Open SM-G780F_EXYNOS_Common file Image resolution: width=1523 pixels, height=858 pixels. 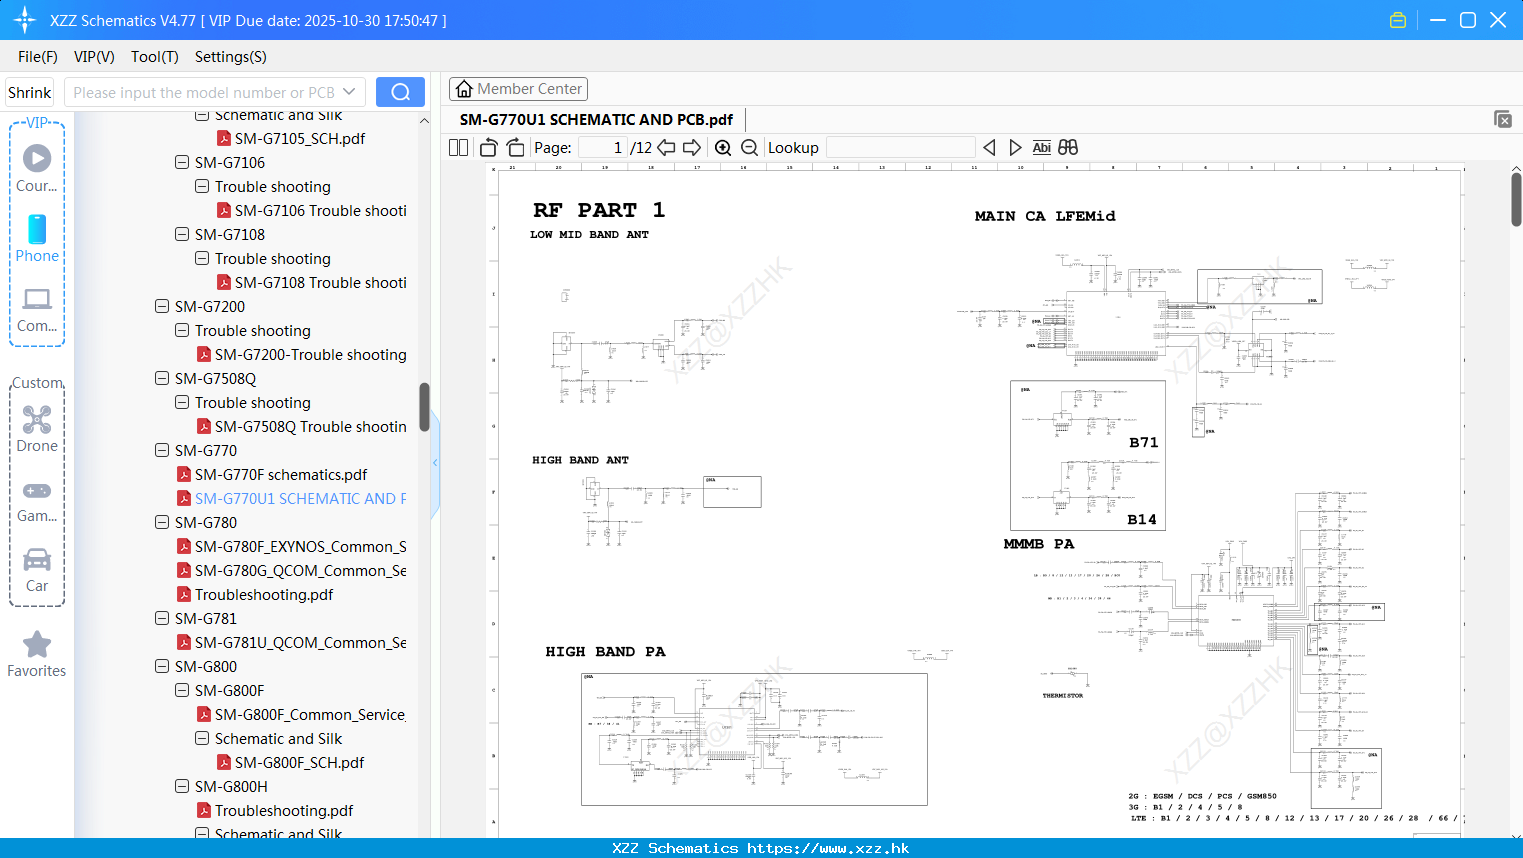click(291, 546)
